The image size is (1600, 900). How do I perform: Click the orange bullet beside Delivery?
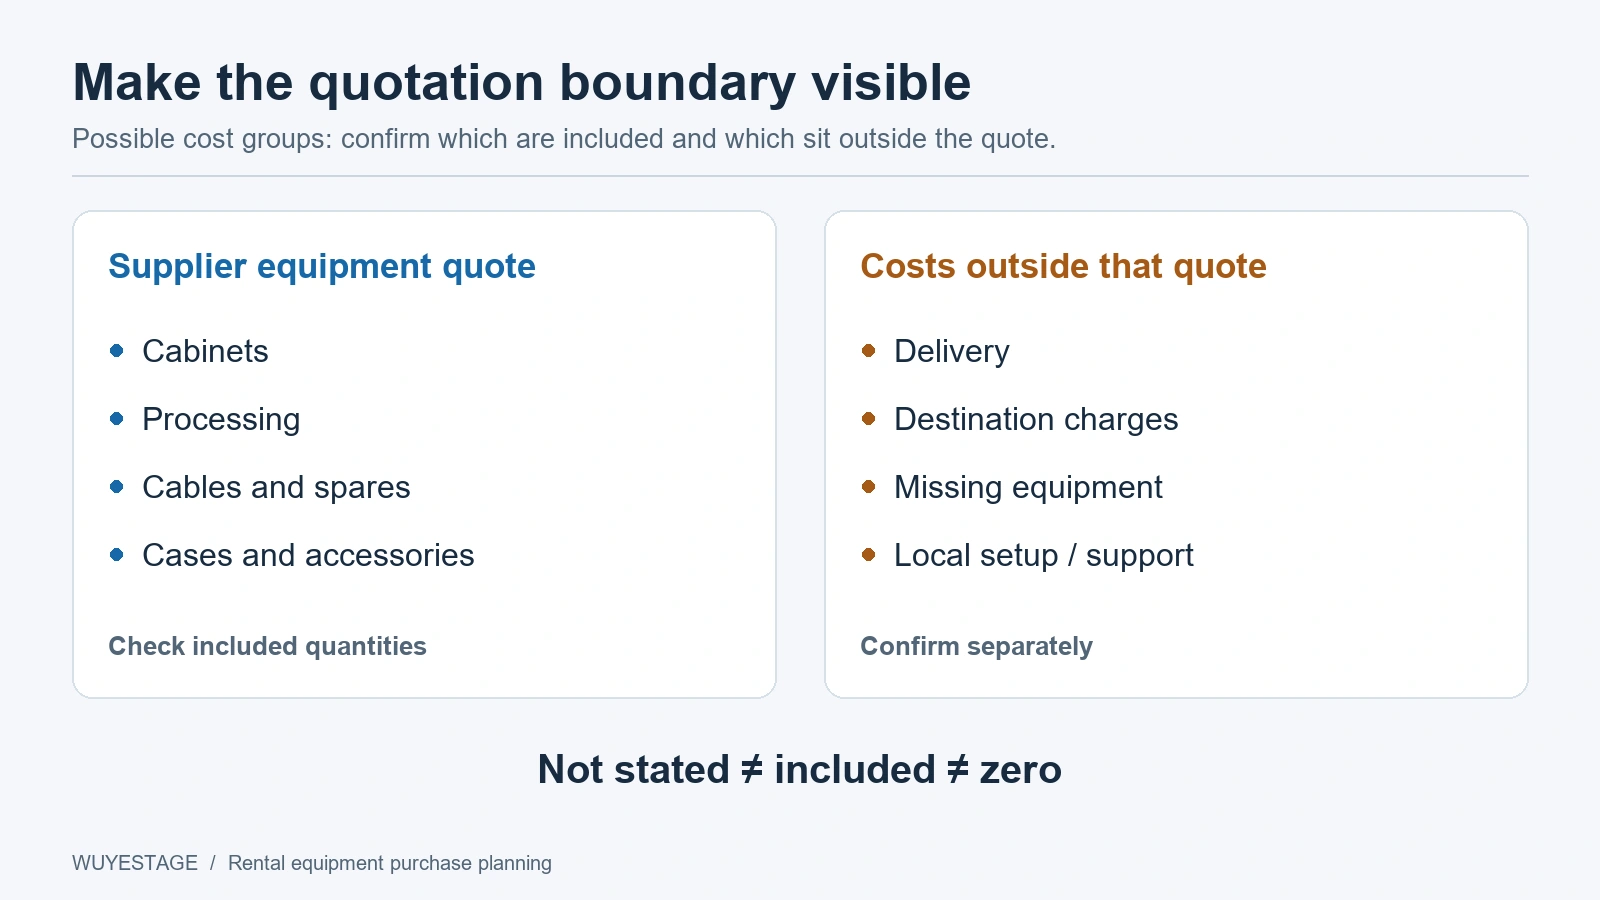(869, 350)
